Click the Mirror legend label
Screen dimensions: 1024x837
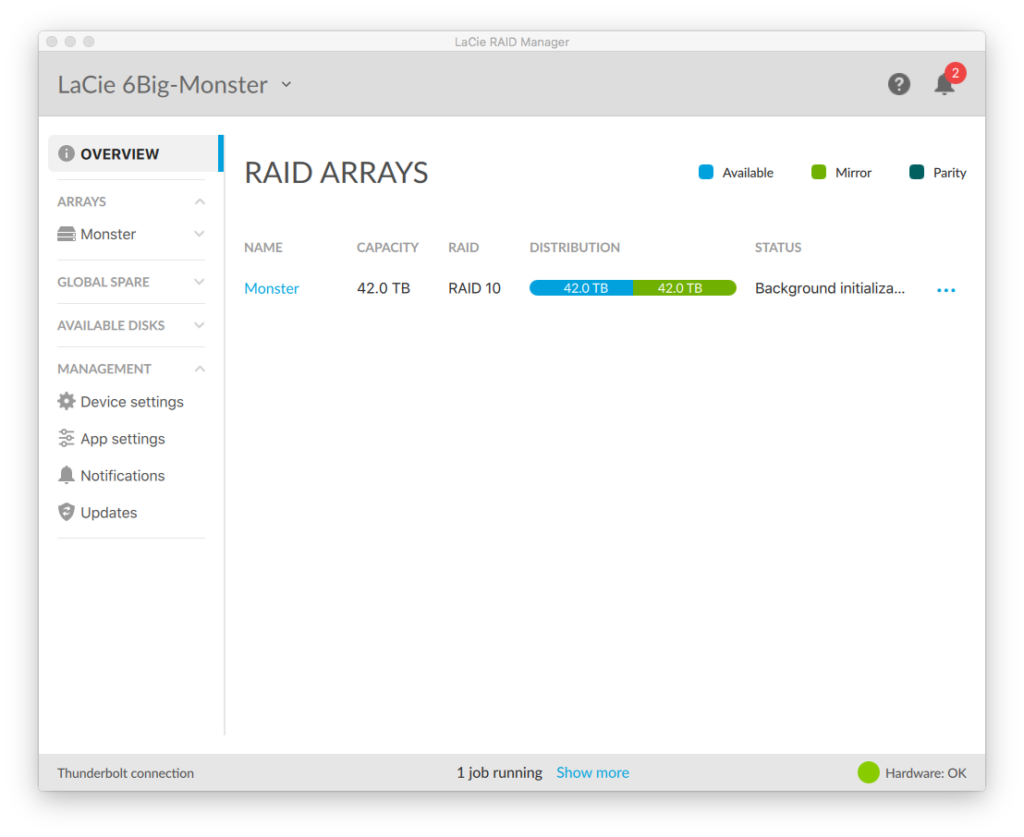coord(853,172)
